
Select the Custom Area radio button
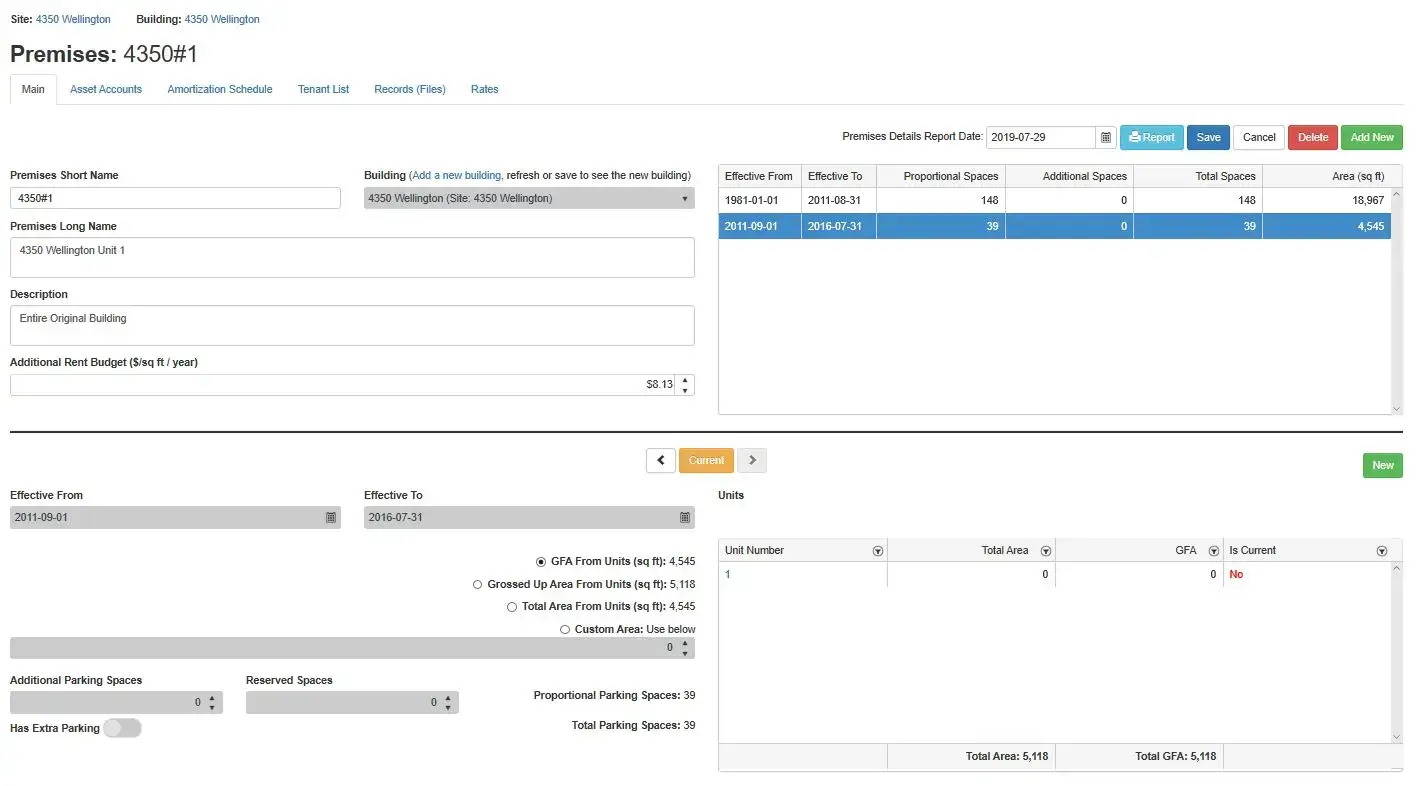pyautogui.click(x=563, y=628)
